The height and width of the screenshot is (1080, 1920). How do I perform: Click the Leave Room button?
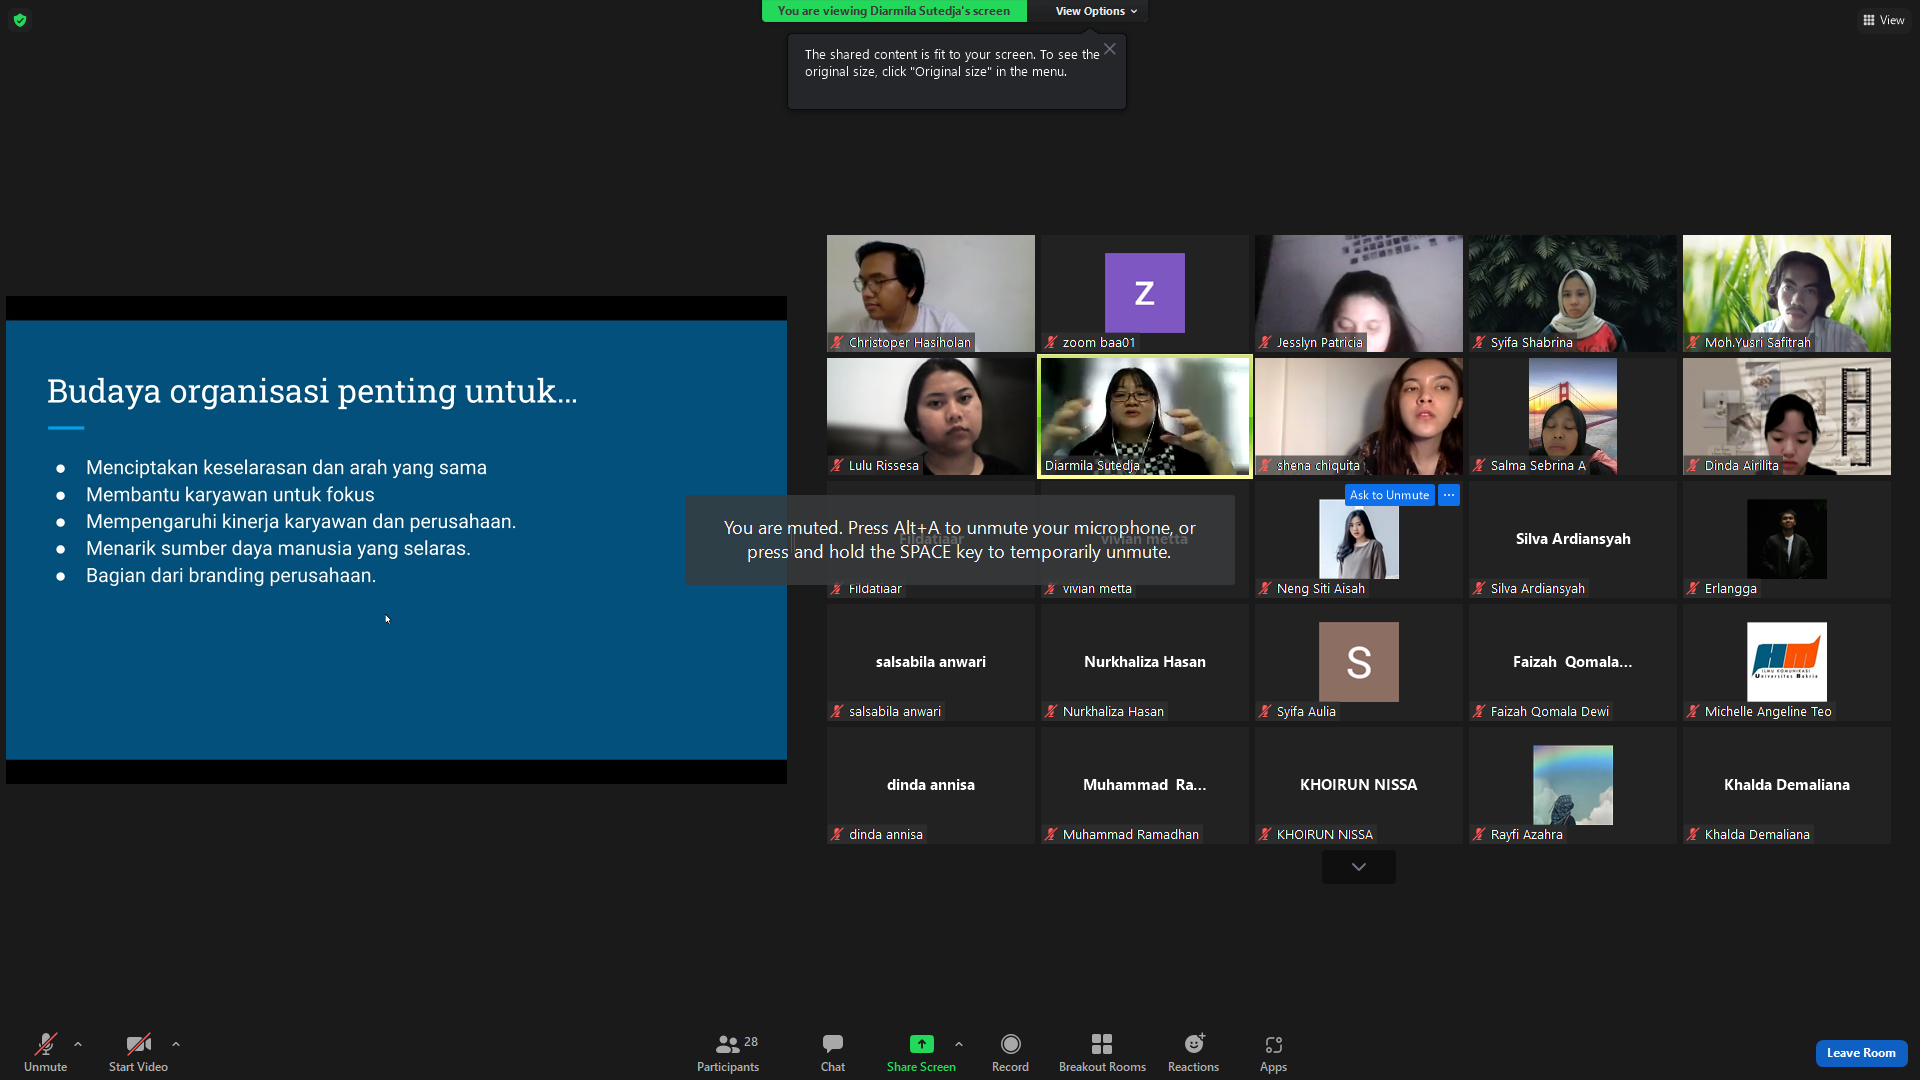(x=1861, y=1053)
